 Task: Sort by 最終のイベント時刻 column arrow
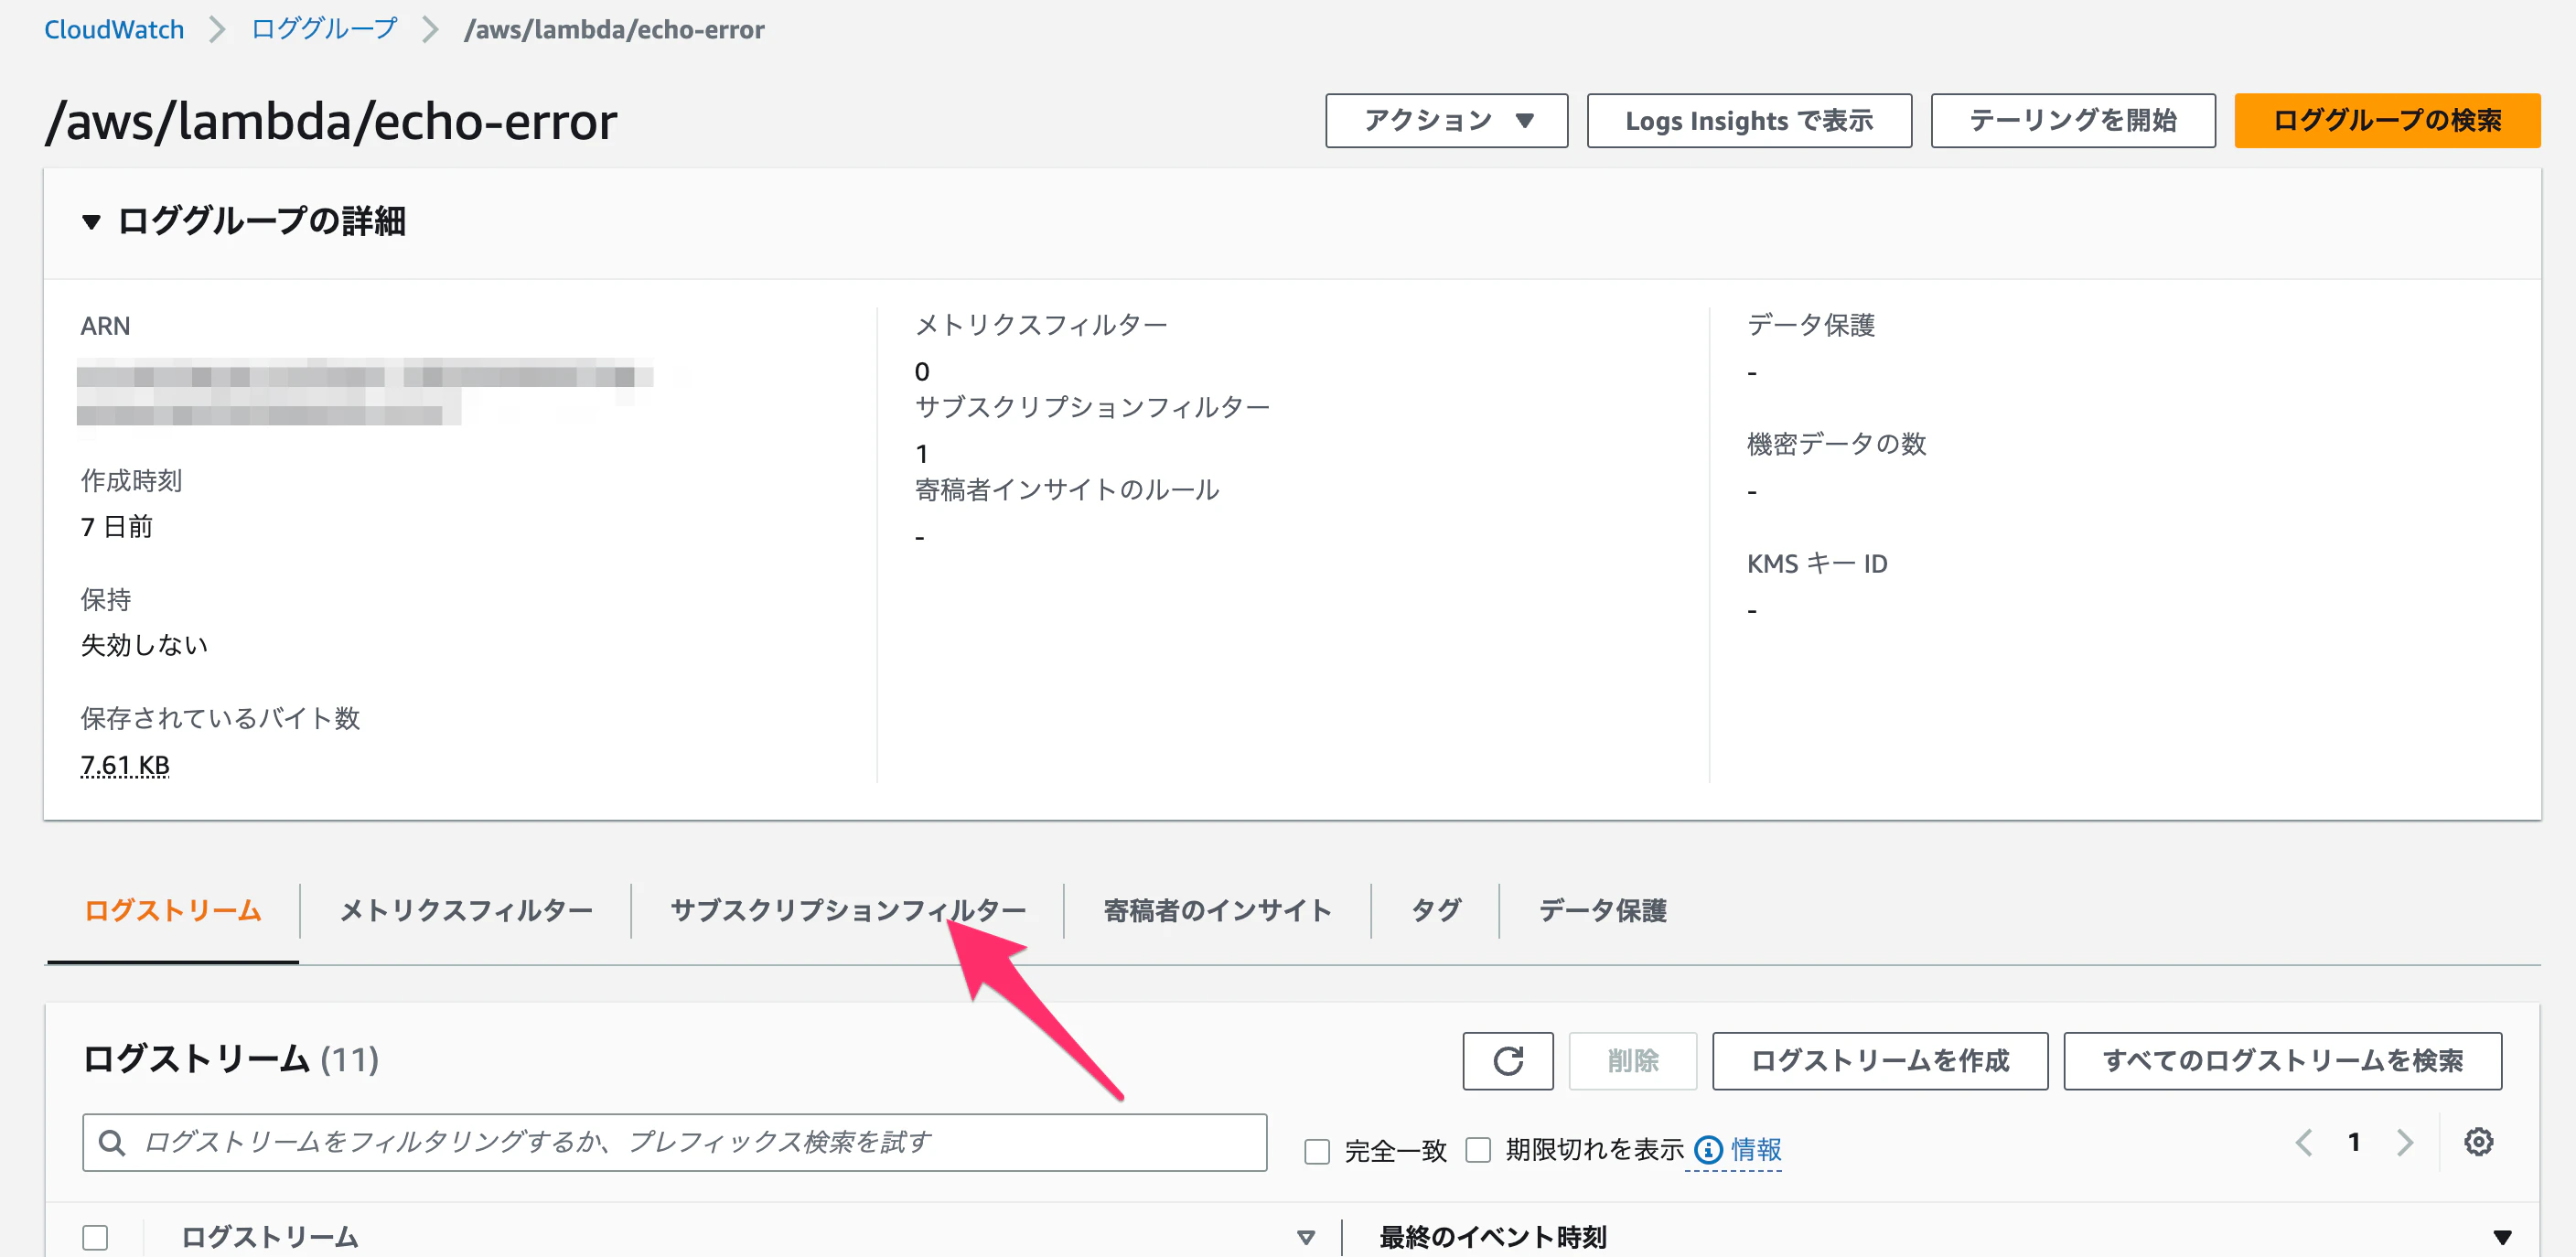point(2502,1237)
